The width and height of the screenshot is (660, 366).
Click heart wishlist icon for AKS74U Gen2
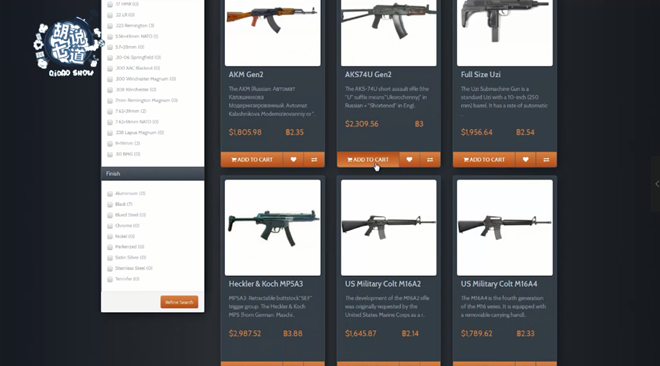click(x=410, y=159)
